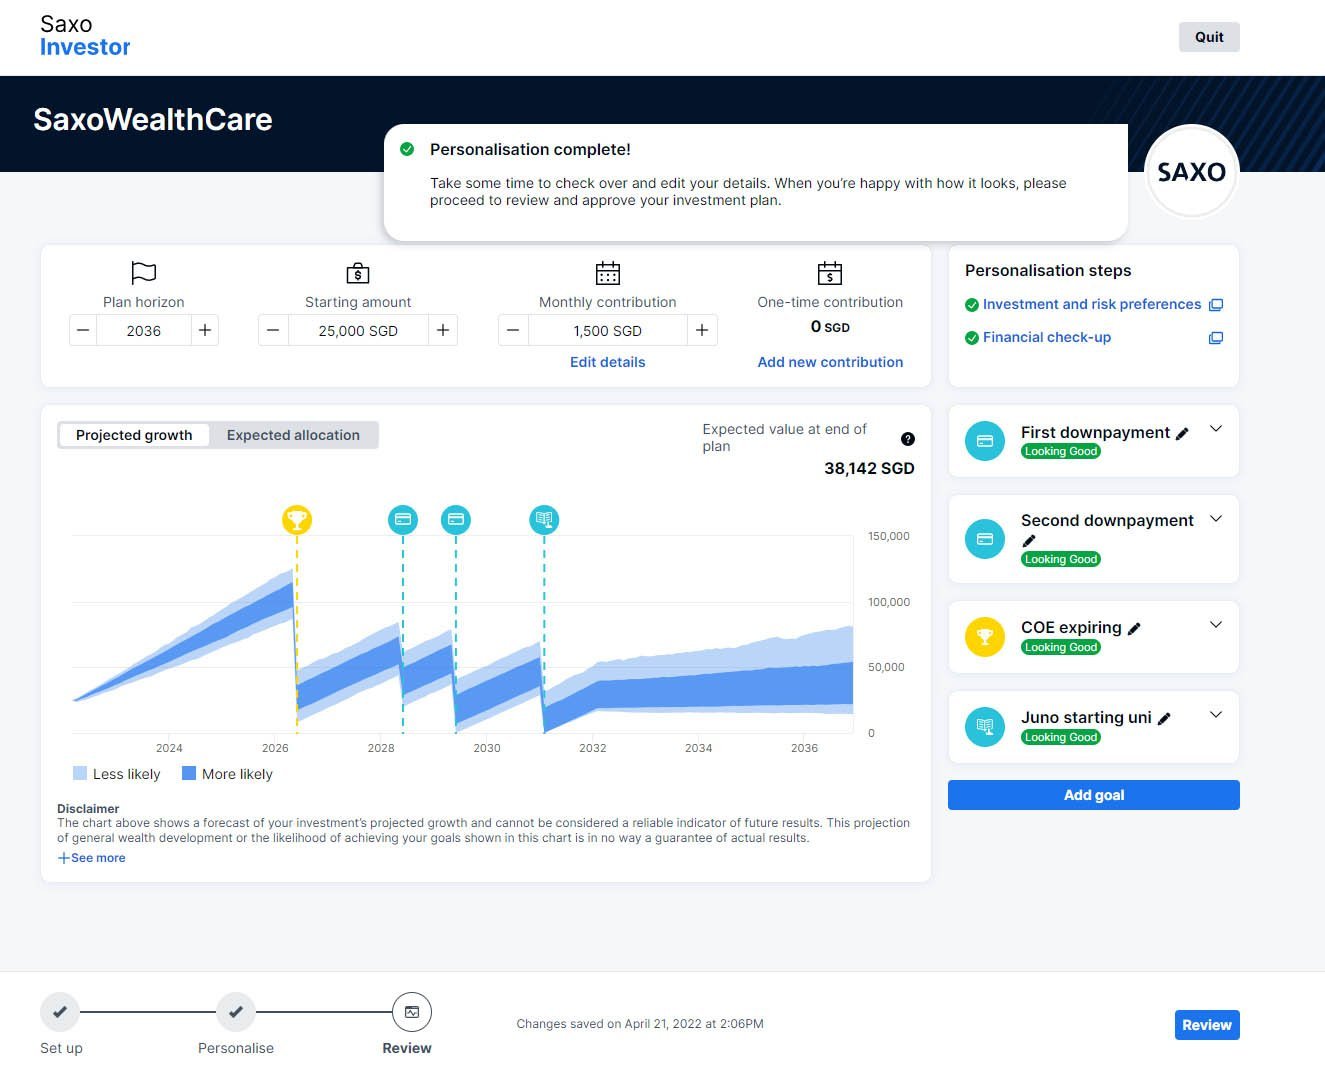
Task: Click the 38,142 SGD expected value
Action: (869, 468)
